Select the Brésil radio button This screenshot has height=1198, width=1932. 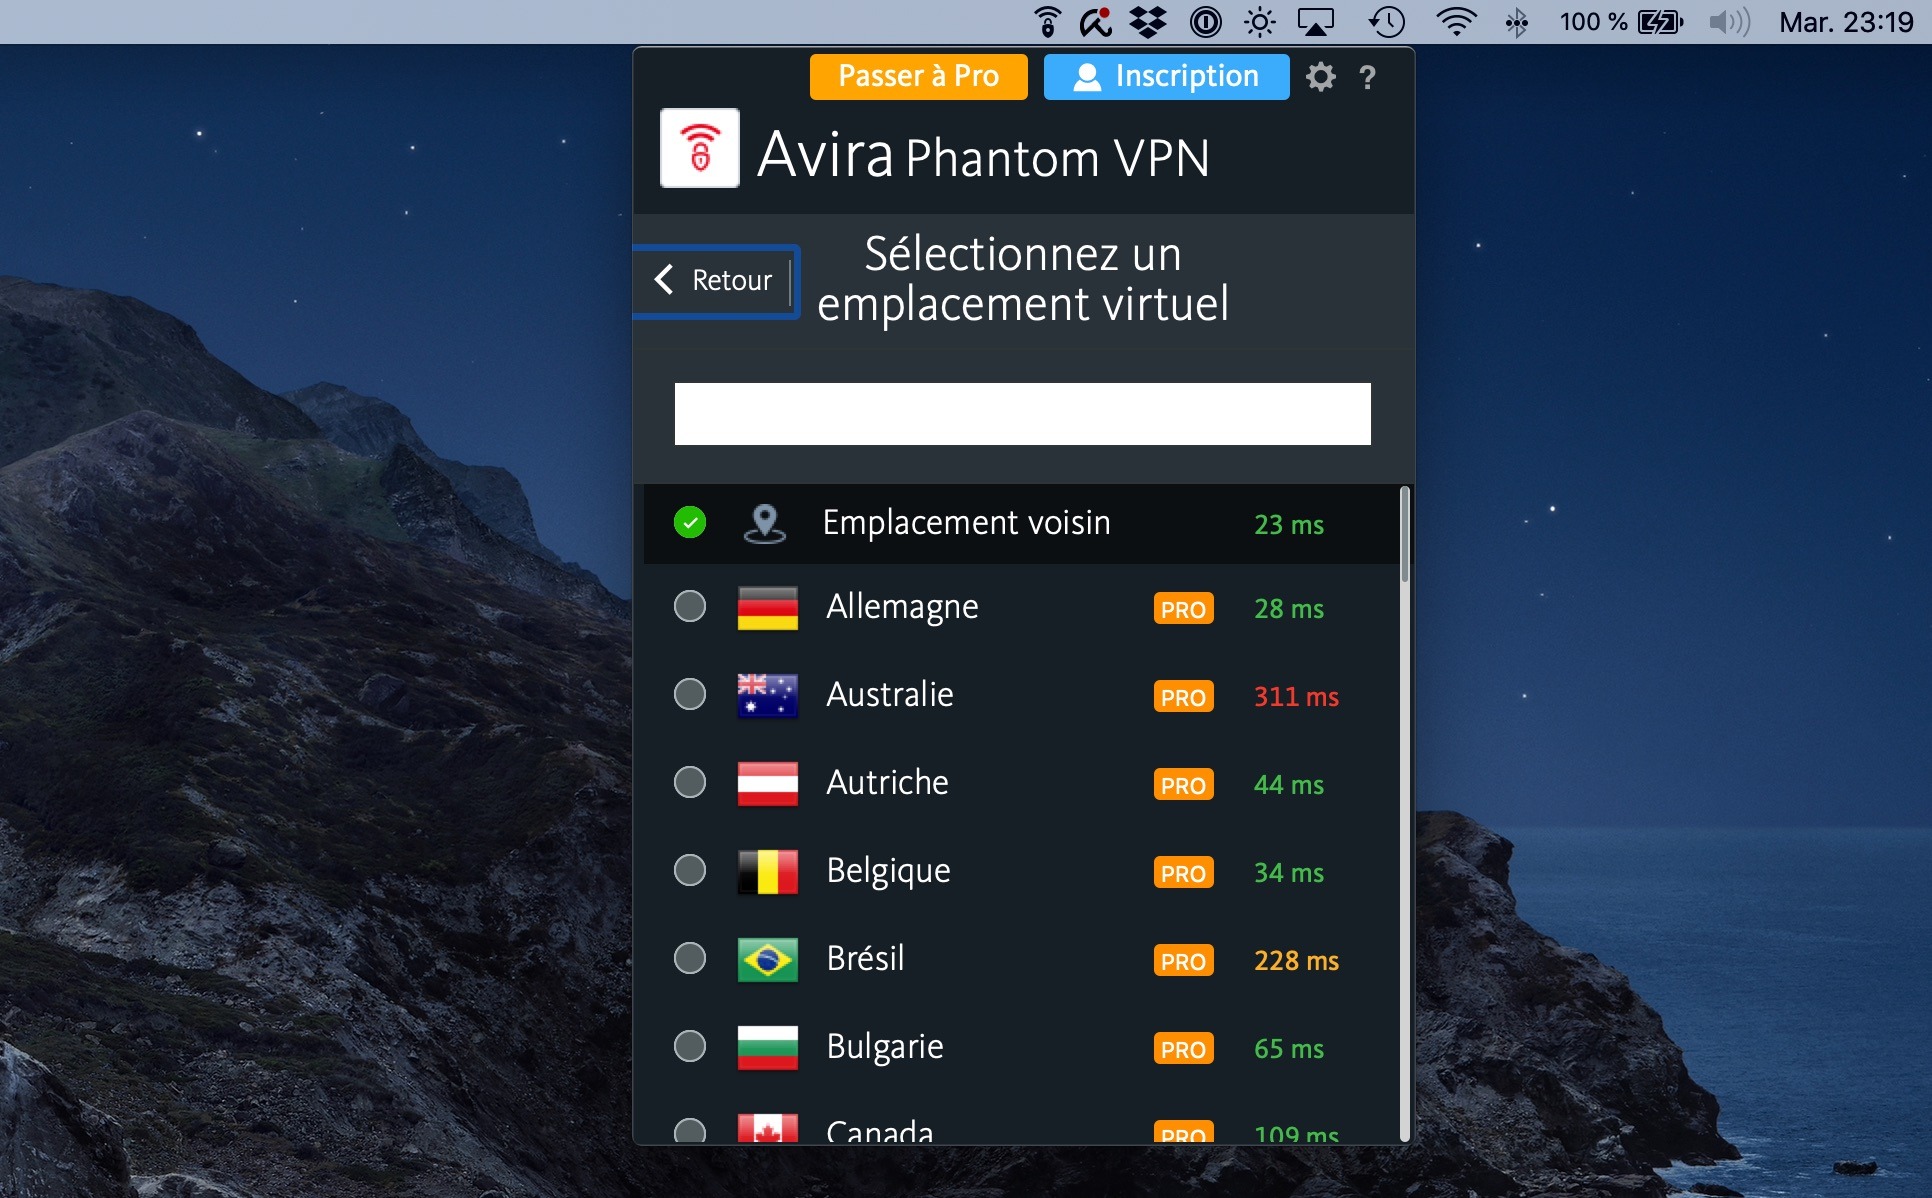[690, 958]
